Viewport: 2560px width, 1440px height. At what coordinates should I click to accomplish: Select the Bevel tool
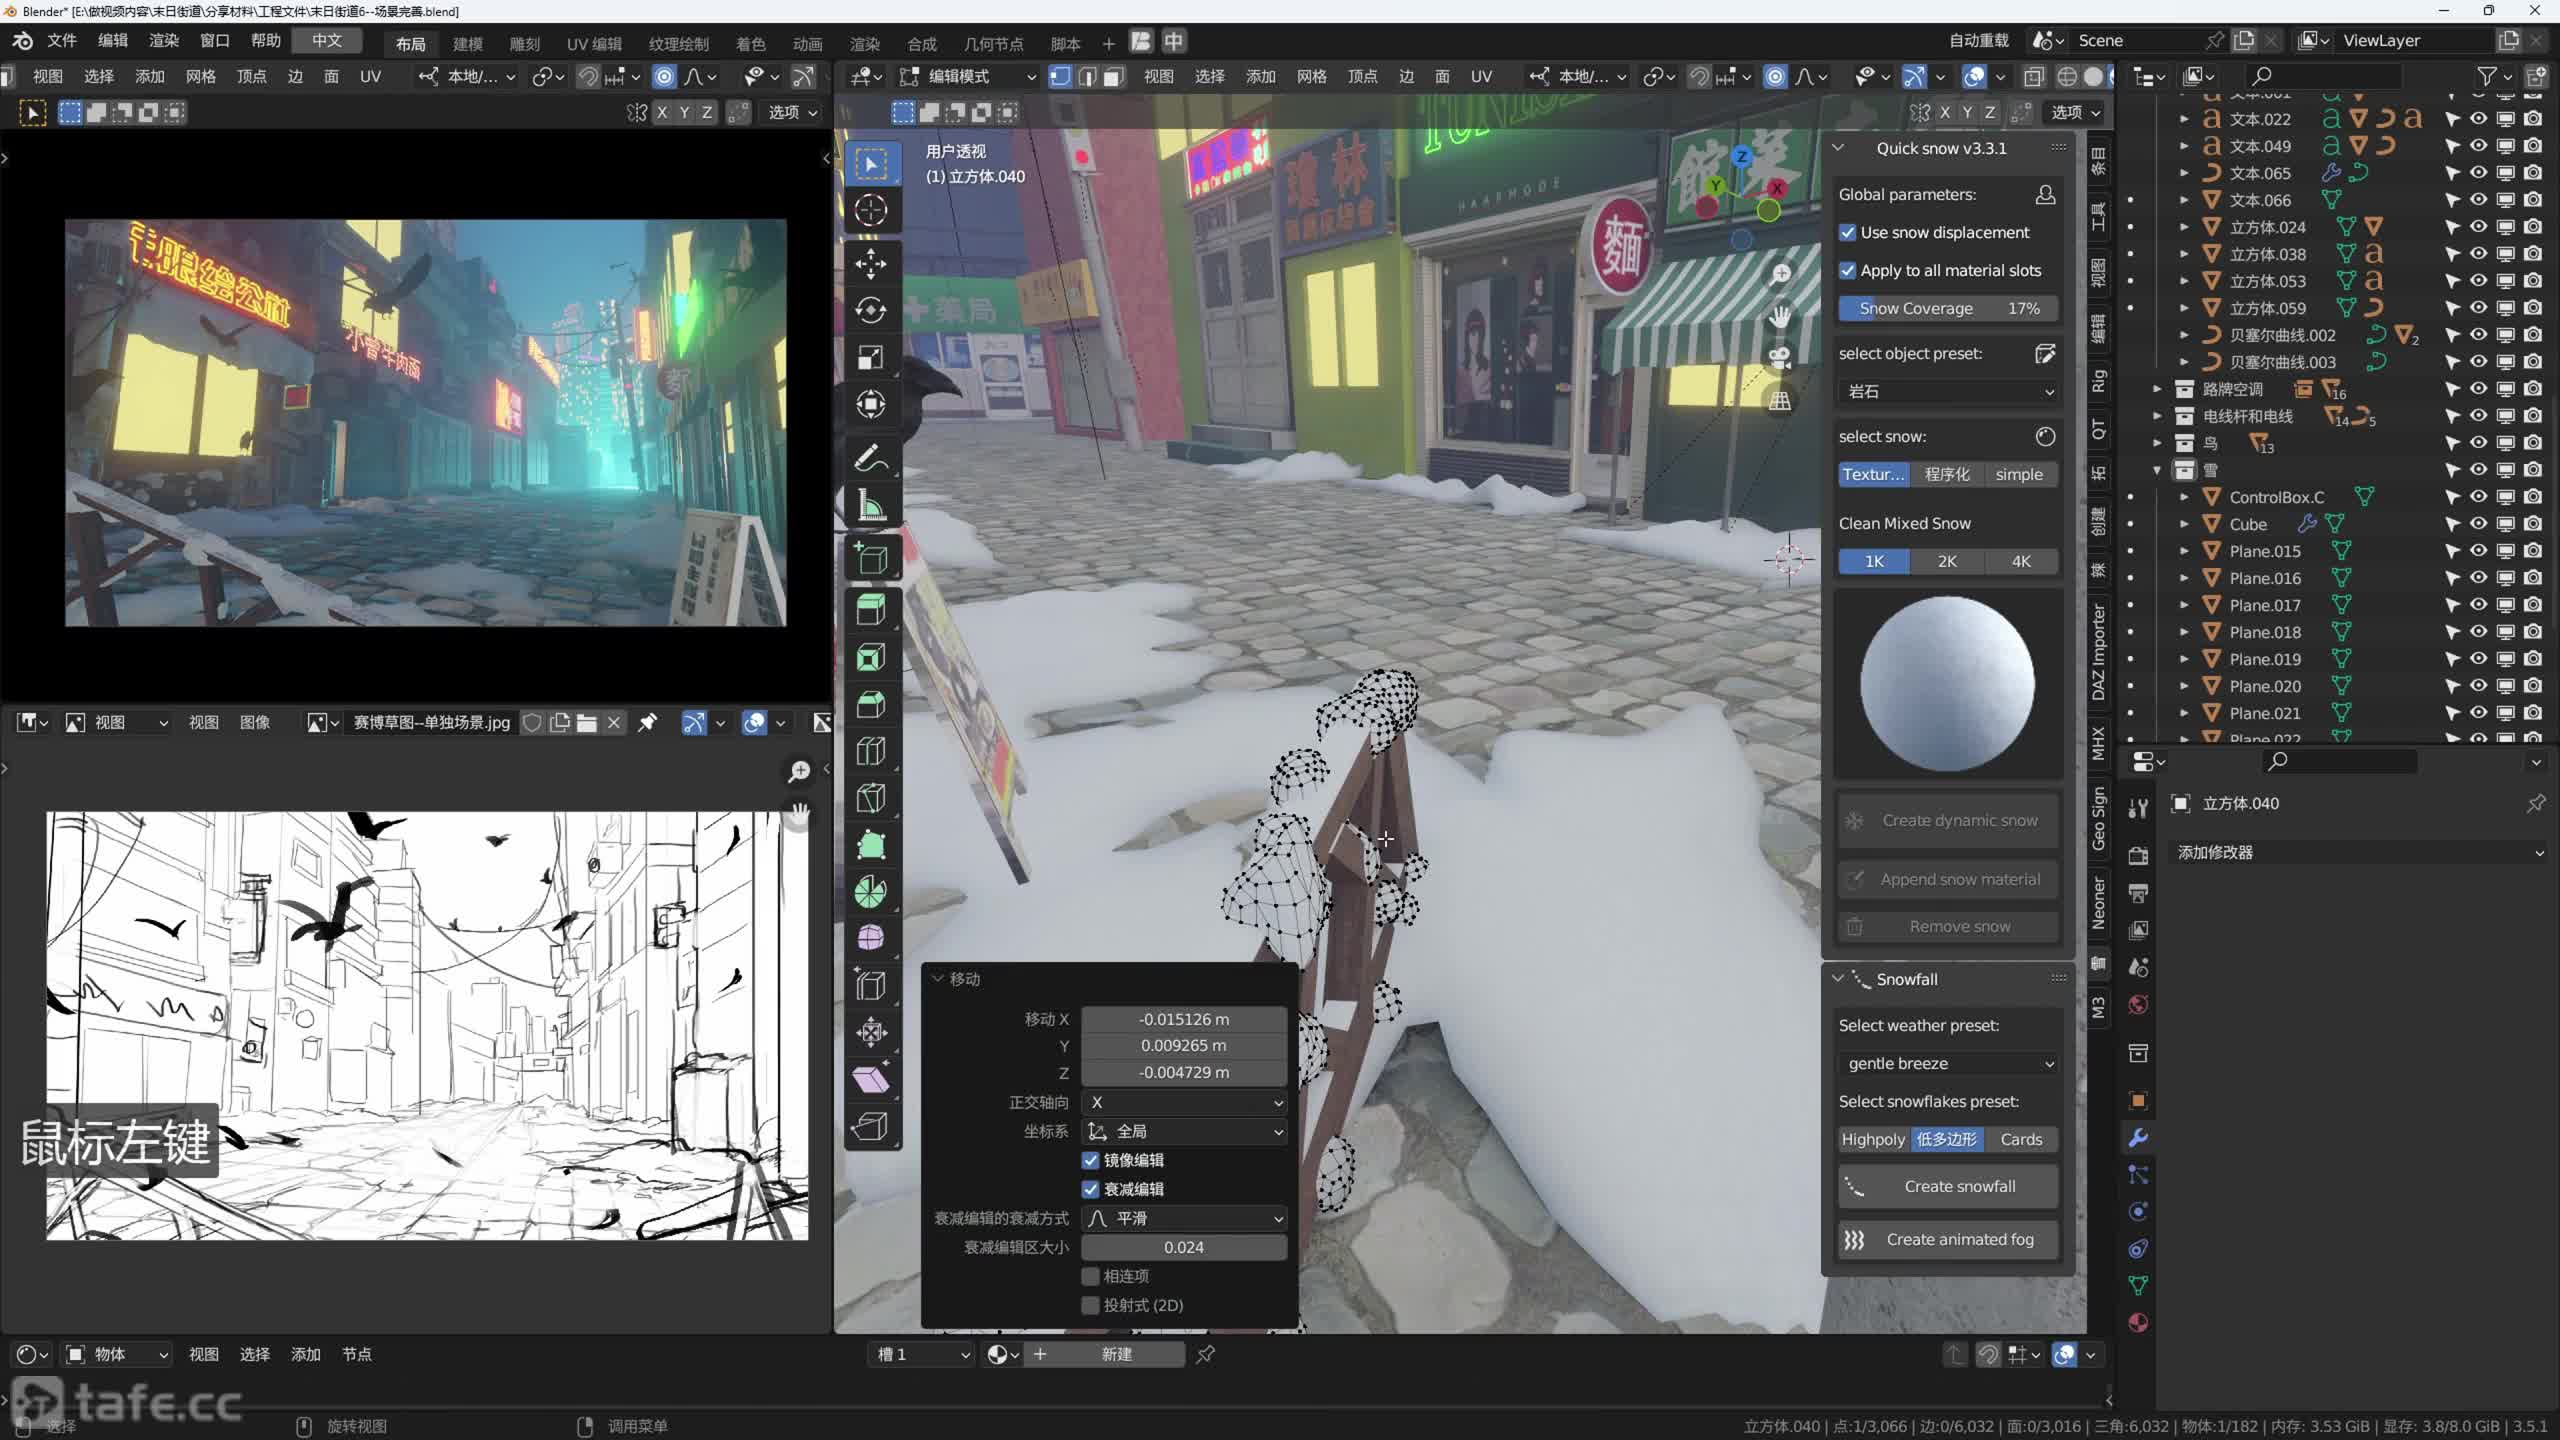tap(871, 704)
